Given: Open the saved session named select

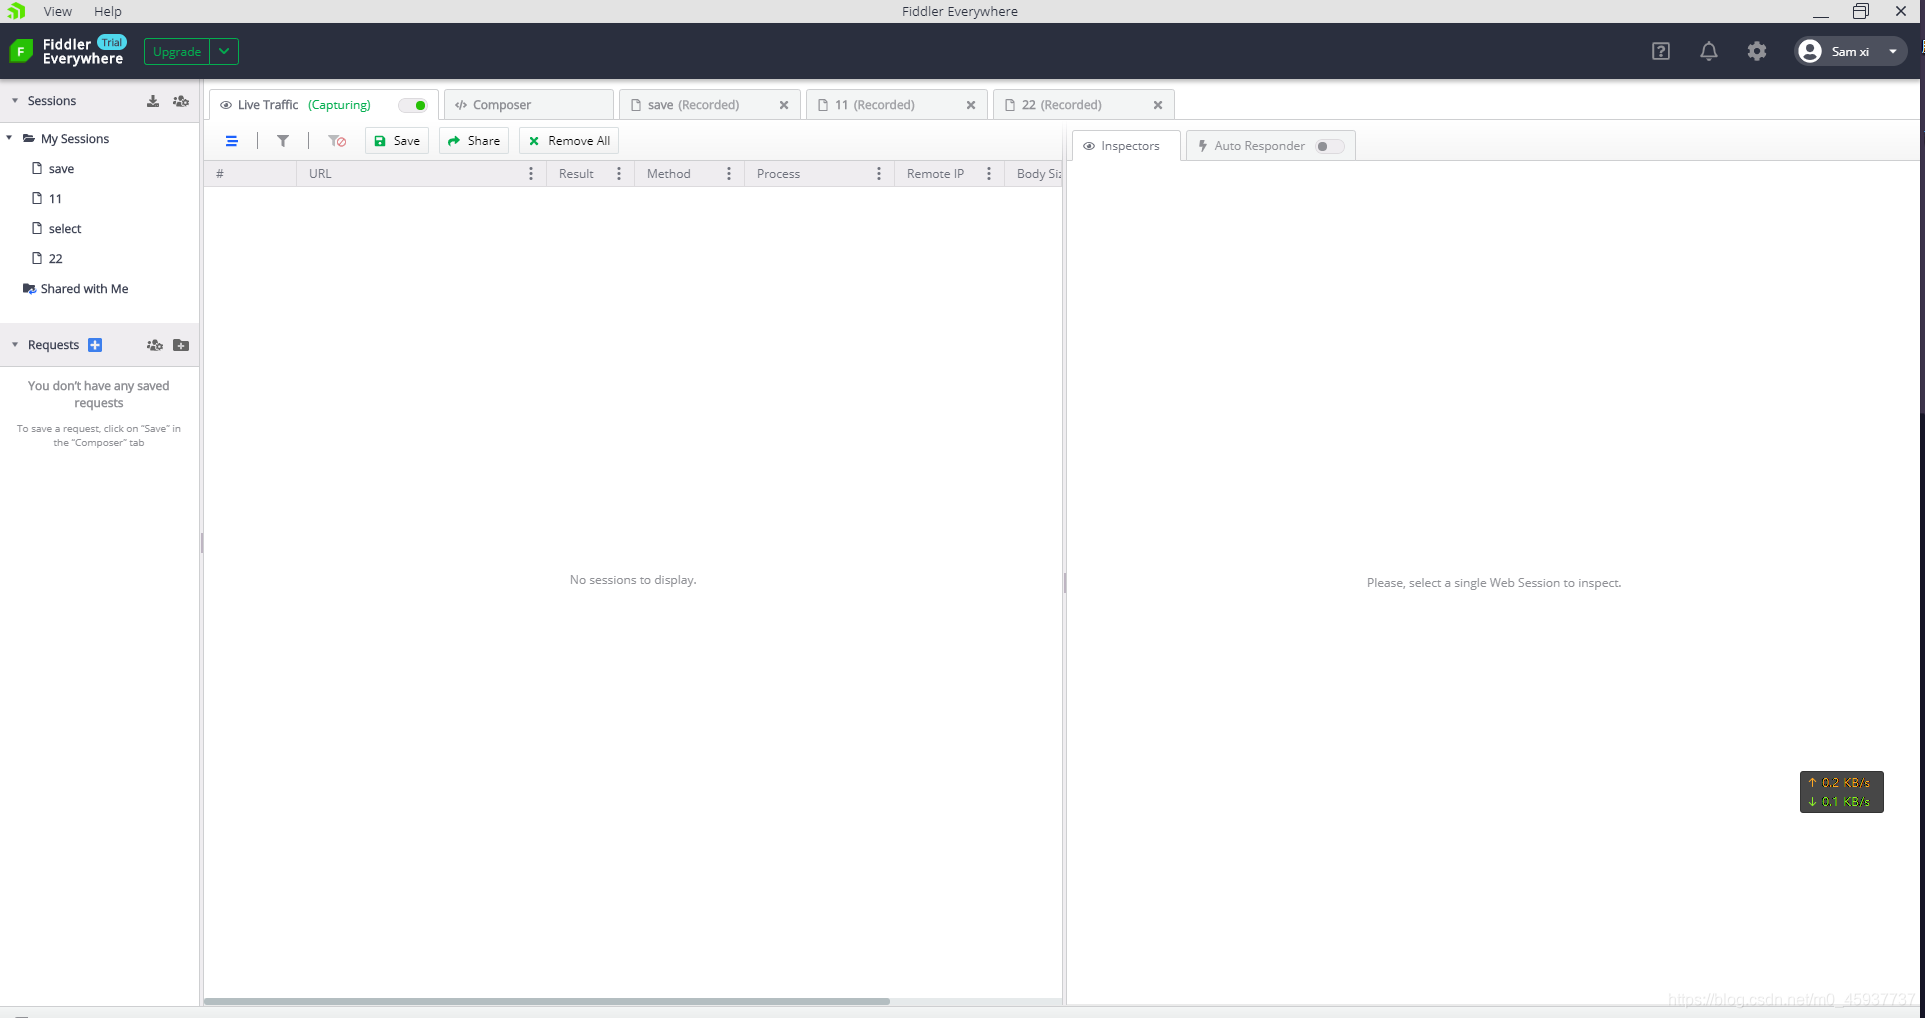Looking at the screenshot, I should click(65, 229).
